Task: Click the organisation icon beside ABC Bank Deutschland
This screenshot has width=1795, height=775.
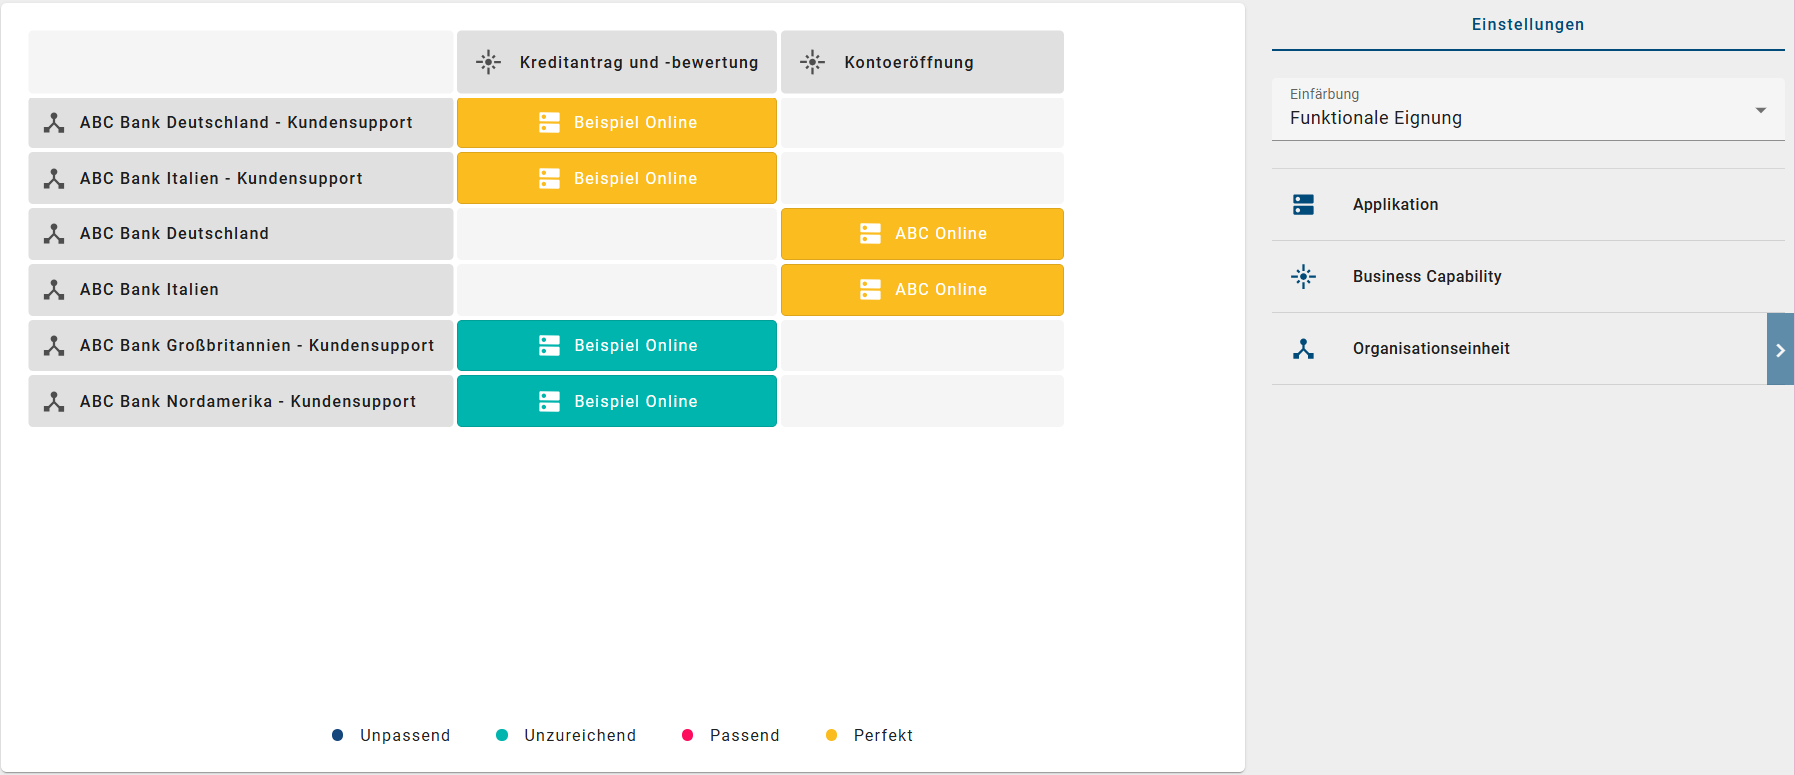Action: pos(53,233)
